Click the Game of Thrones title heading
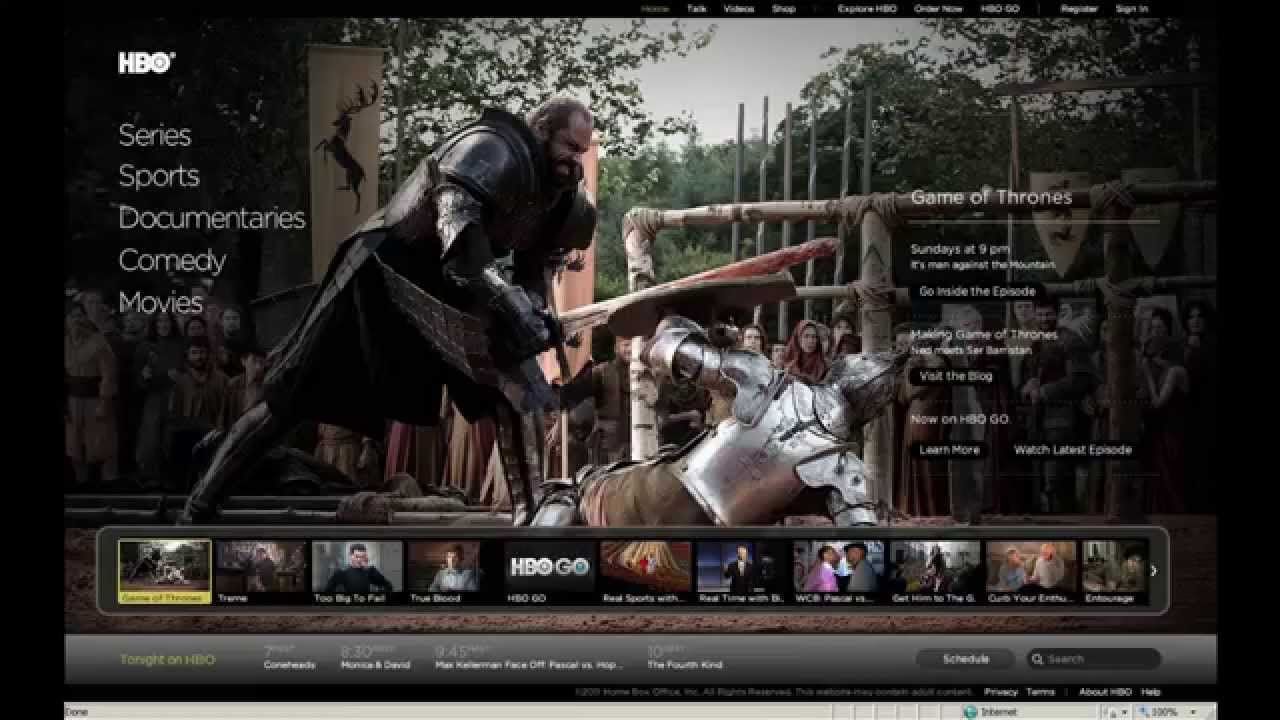Screen dimensions: 1280x720 (991, 197)
